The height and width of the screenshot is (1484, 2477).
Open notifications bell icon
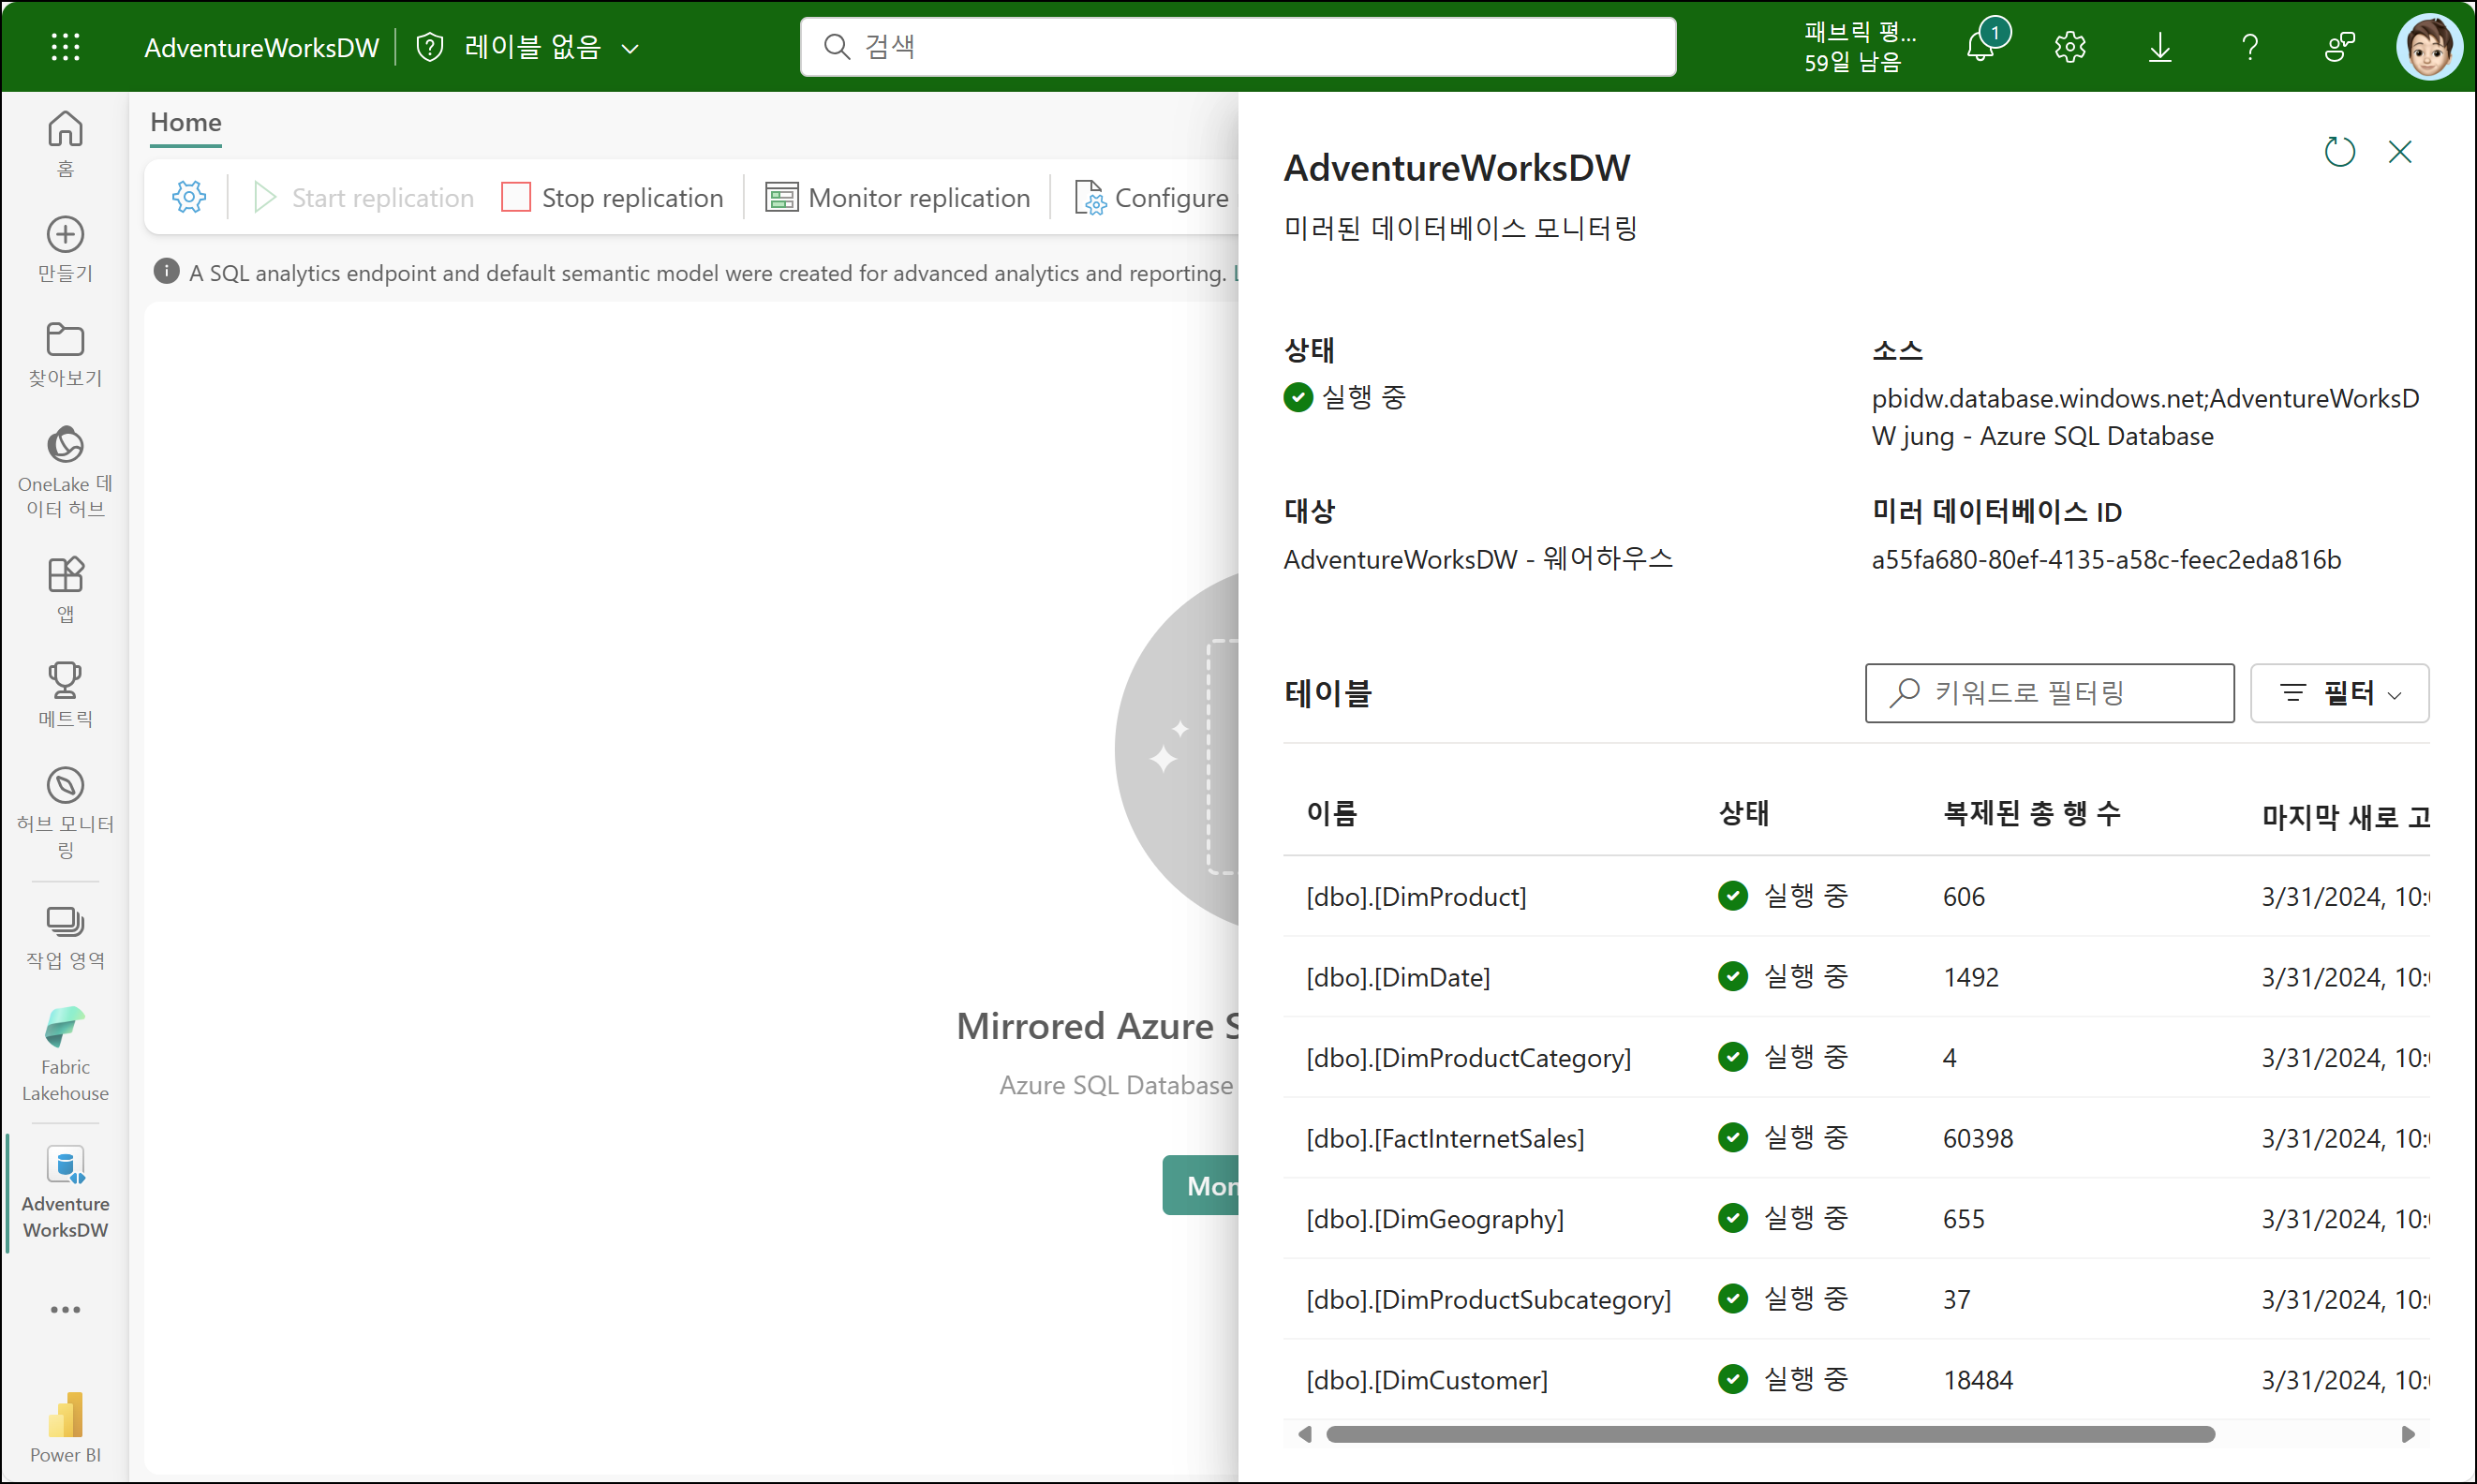(1981, 47)
